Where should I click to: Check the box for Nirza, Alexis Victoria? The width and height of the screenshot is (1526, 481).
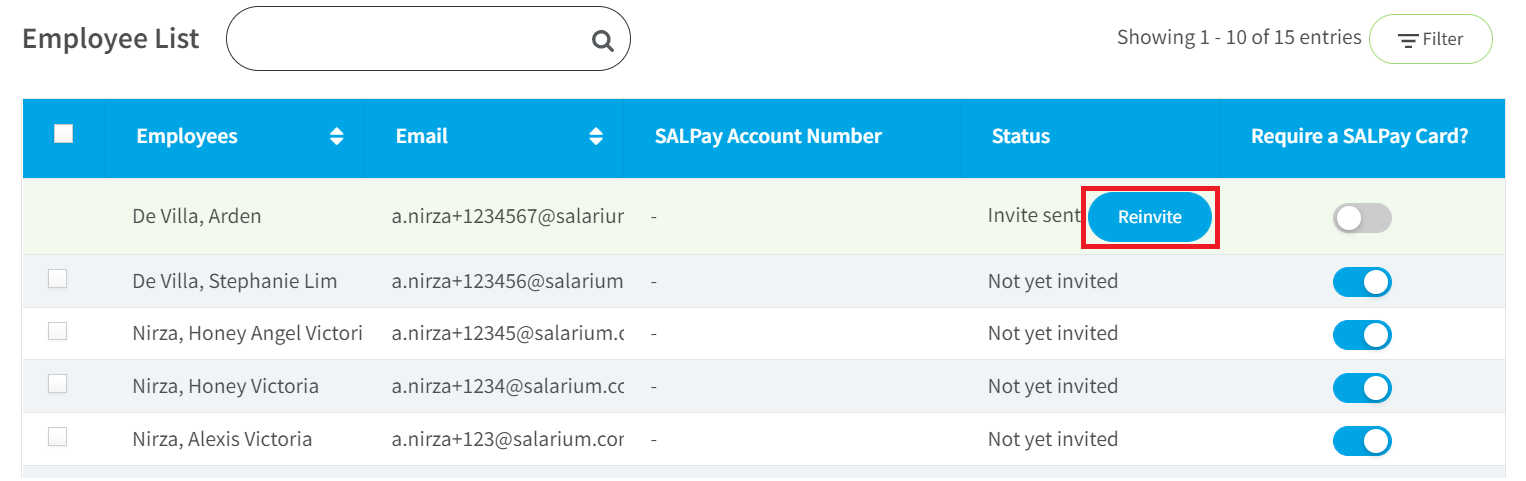[x=58, y=437]
